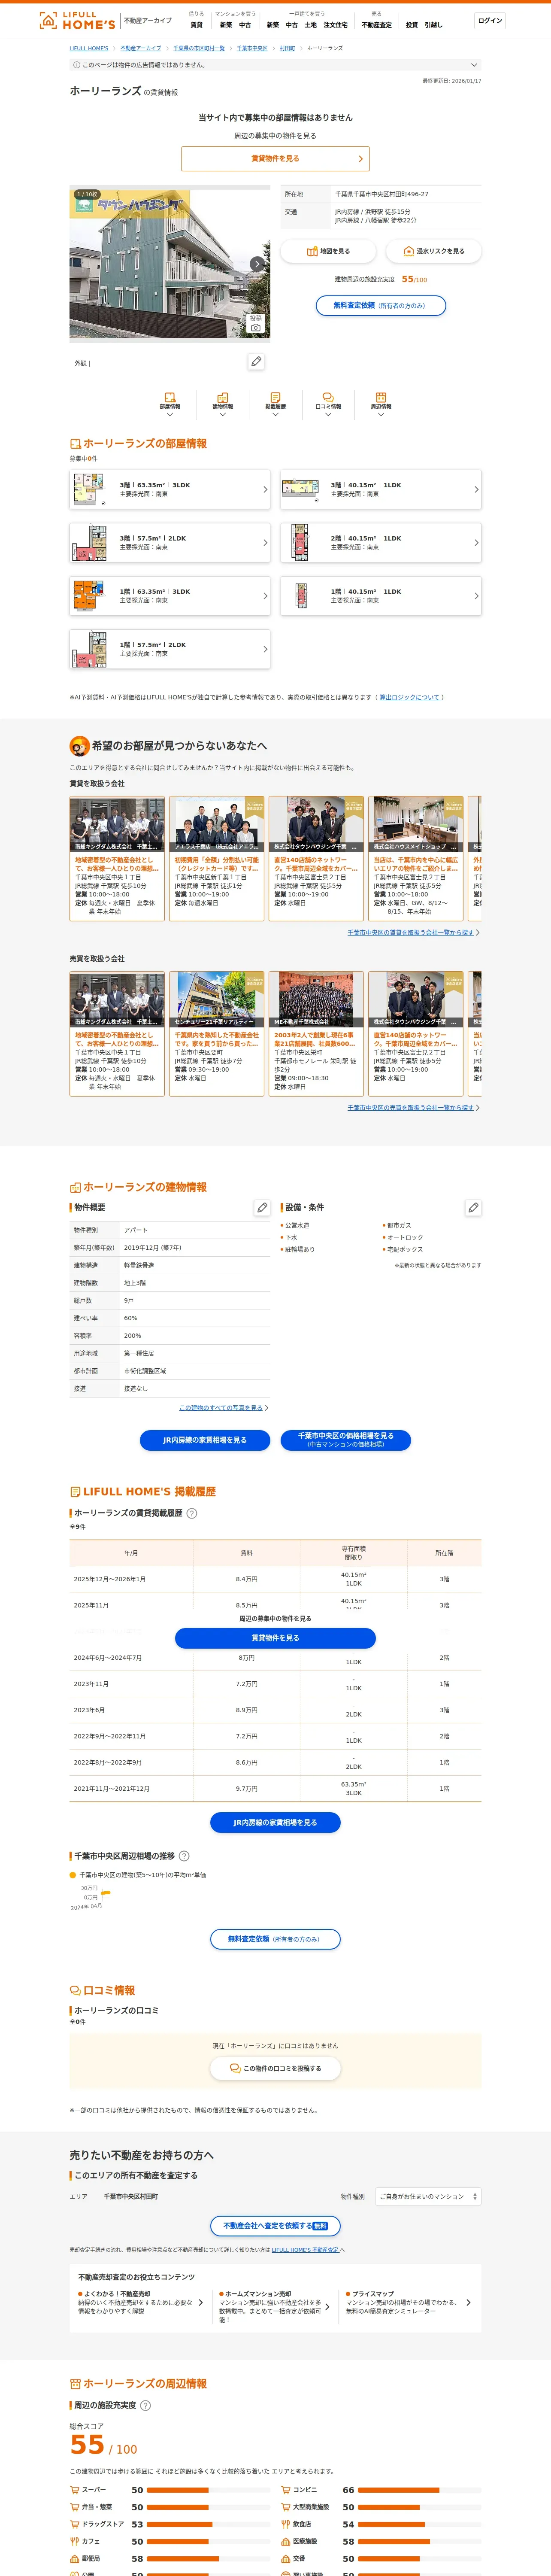The width and height of the screenshot is (551, 2576).
Task: Open 南総キングダム rental company card
Action: click(117, 858)
